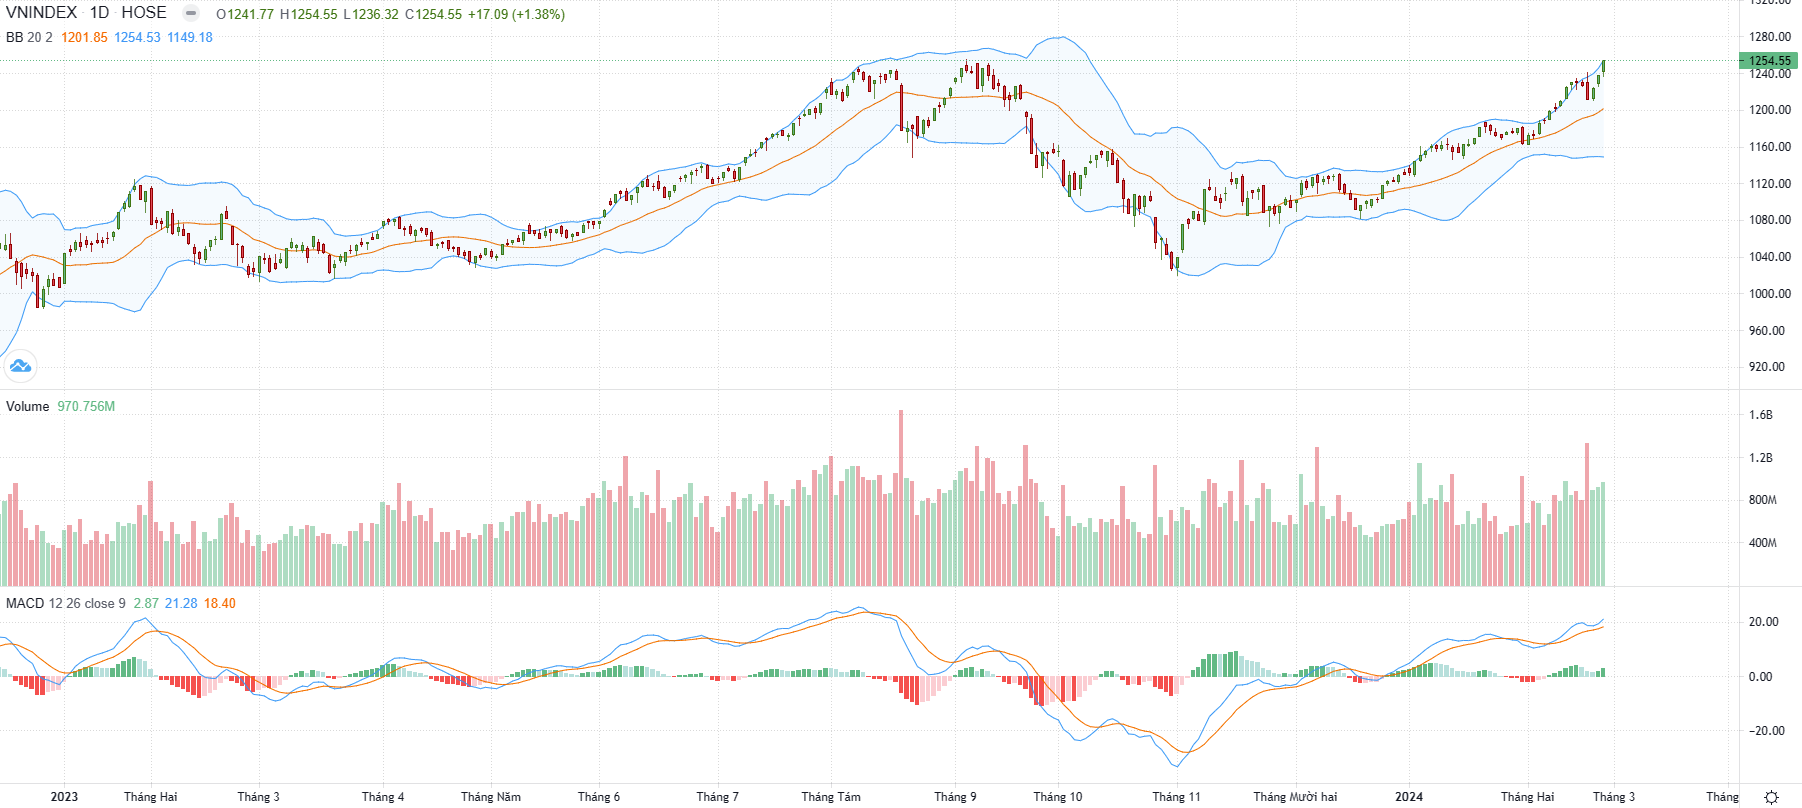Open chart settings gear icon
The height and width of the screenshot is (808, 1802).
(x=1771, y=797)
